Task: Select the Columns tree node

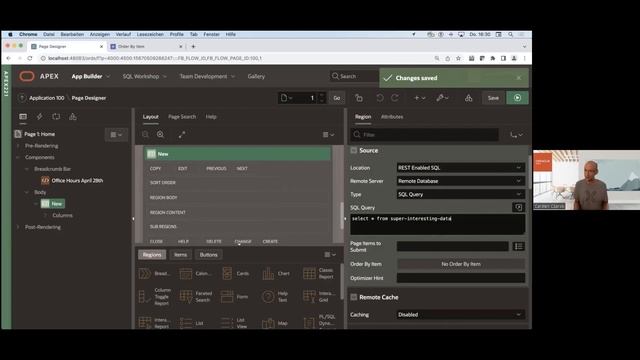Action: click(62, 216)
